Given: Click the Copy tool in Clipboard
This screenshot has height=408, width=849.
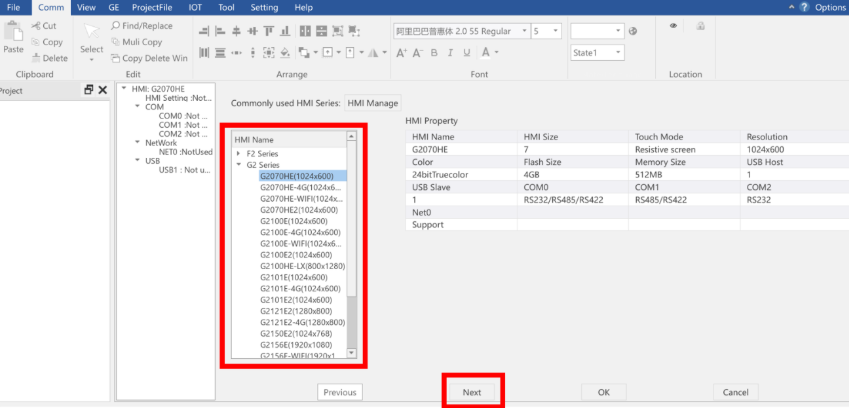Looking at the screenshot, I should (47, 42).
